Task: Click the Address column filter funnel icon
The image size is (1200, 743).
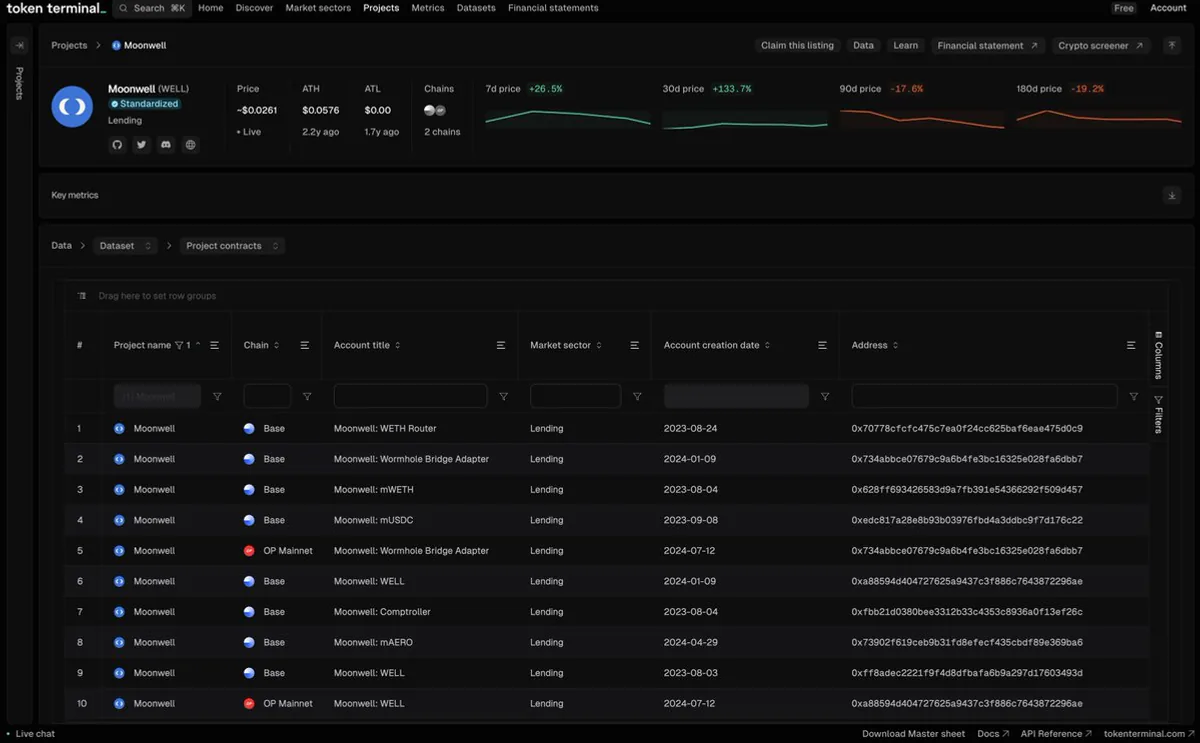Action: click(1133, 397)
